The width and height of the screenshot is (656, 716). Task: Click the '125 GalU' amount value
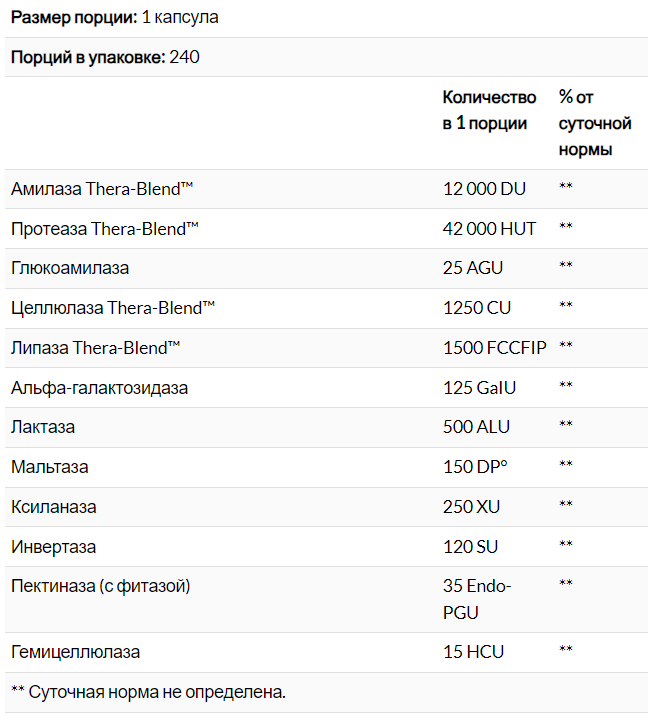[479, 387]
